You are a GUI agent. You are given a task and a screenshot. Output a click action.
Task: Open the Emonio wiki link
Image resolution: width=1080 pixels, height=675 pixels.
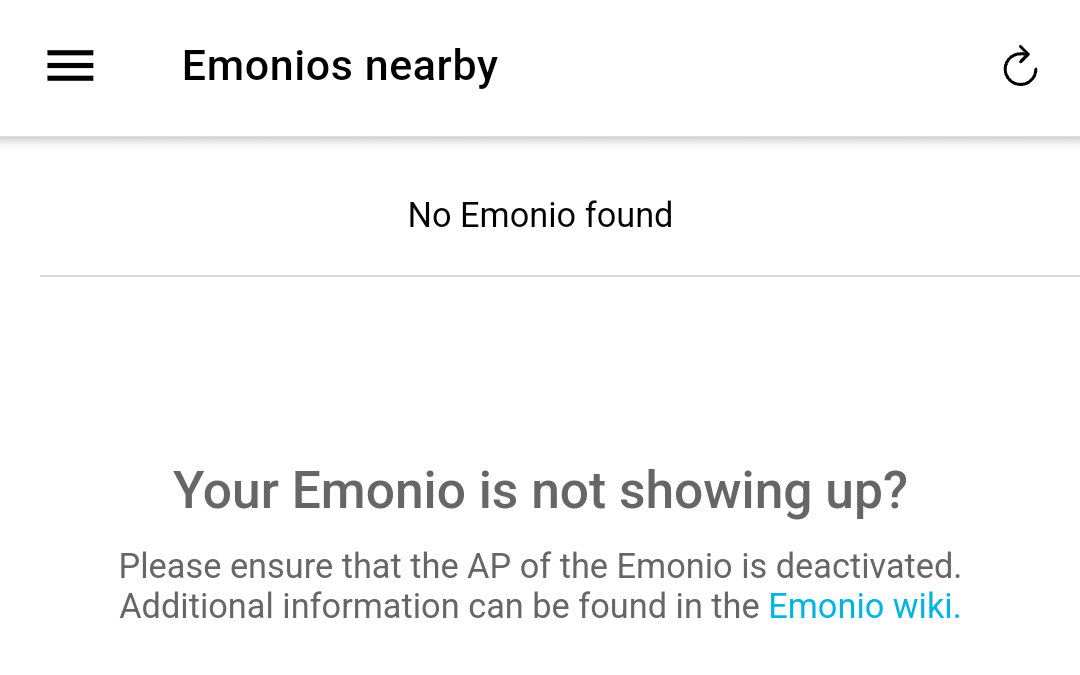pos(864,606)
